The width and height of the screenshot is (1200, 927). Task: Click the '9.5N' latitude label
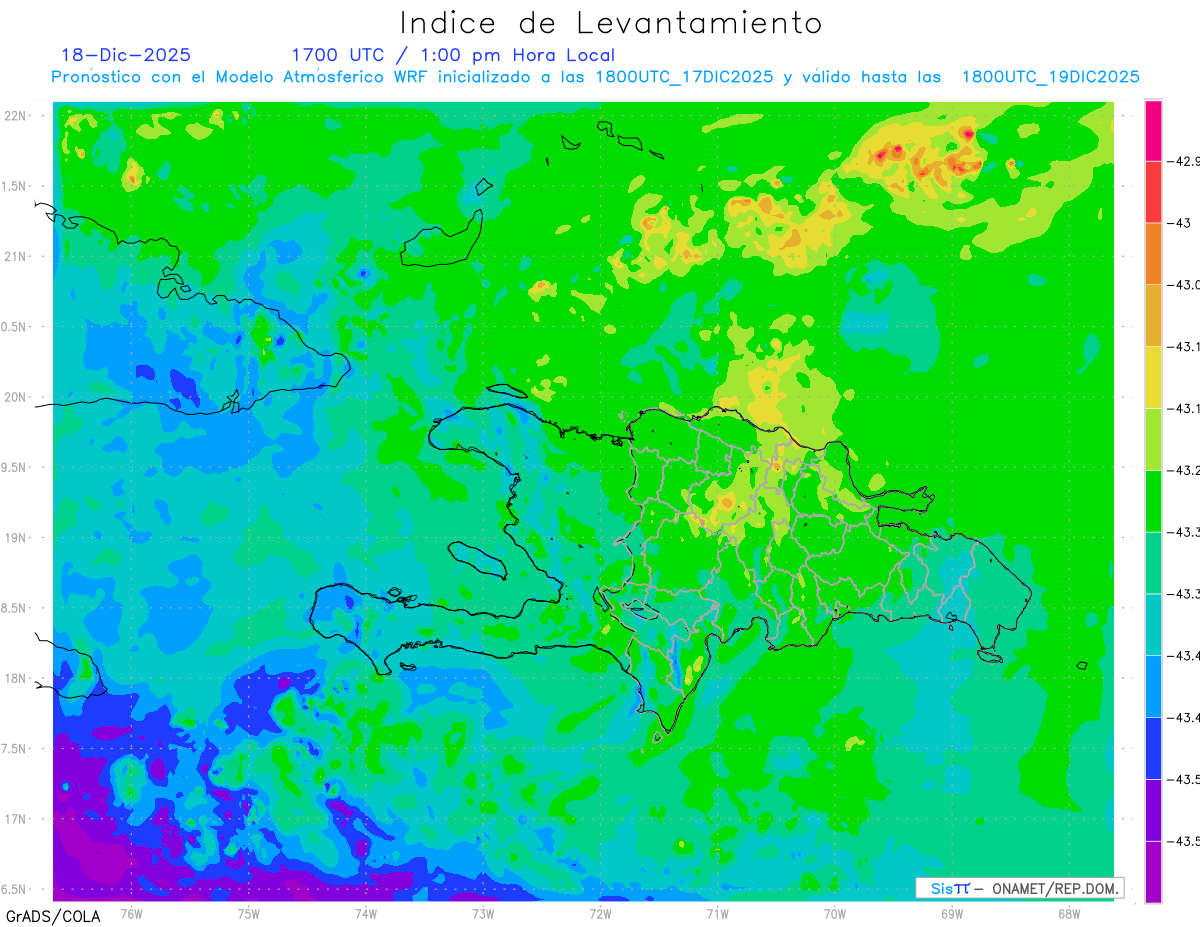15,468
